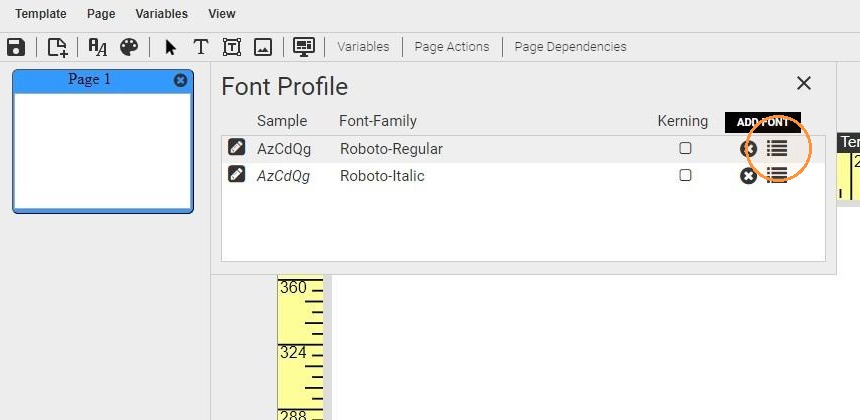Image resolution: width=860 pixels, height=420 pixels.
Task: Open the Template menu
Action: (x=41, y=14)
